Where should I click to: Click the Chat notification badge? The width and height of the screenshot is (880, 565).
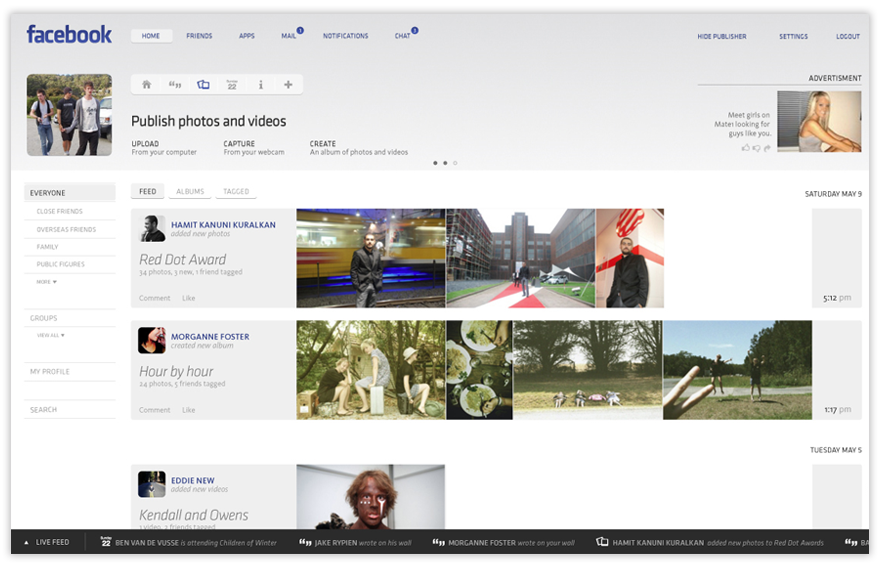click(415, 30)
